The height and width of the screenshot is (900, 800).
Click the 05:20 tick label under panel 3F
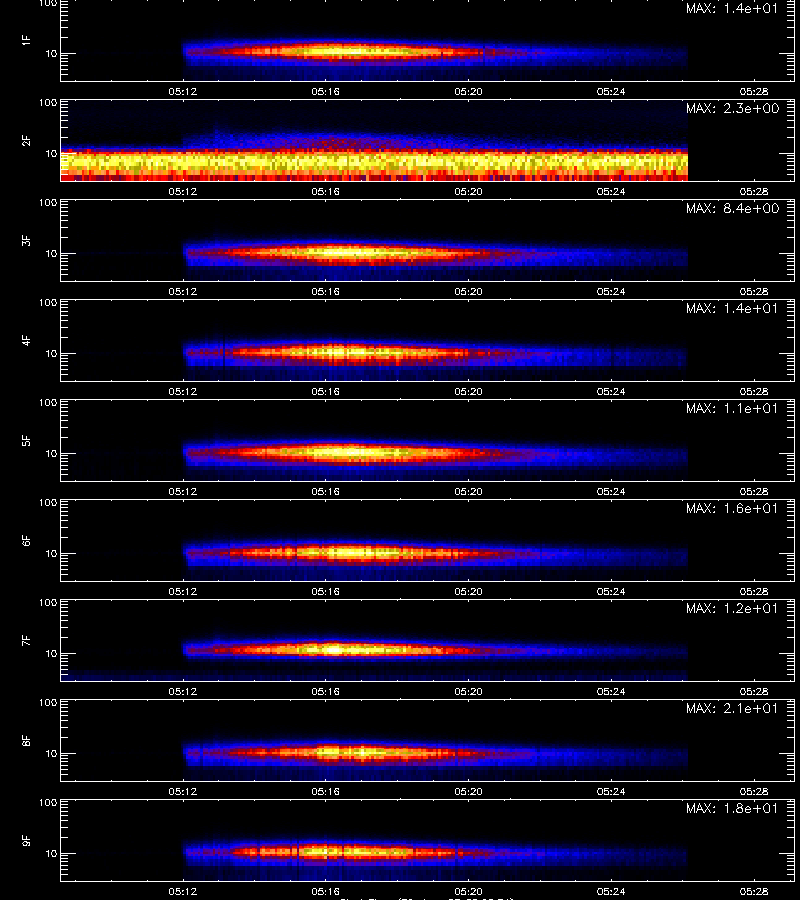(468, 292)
